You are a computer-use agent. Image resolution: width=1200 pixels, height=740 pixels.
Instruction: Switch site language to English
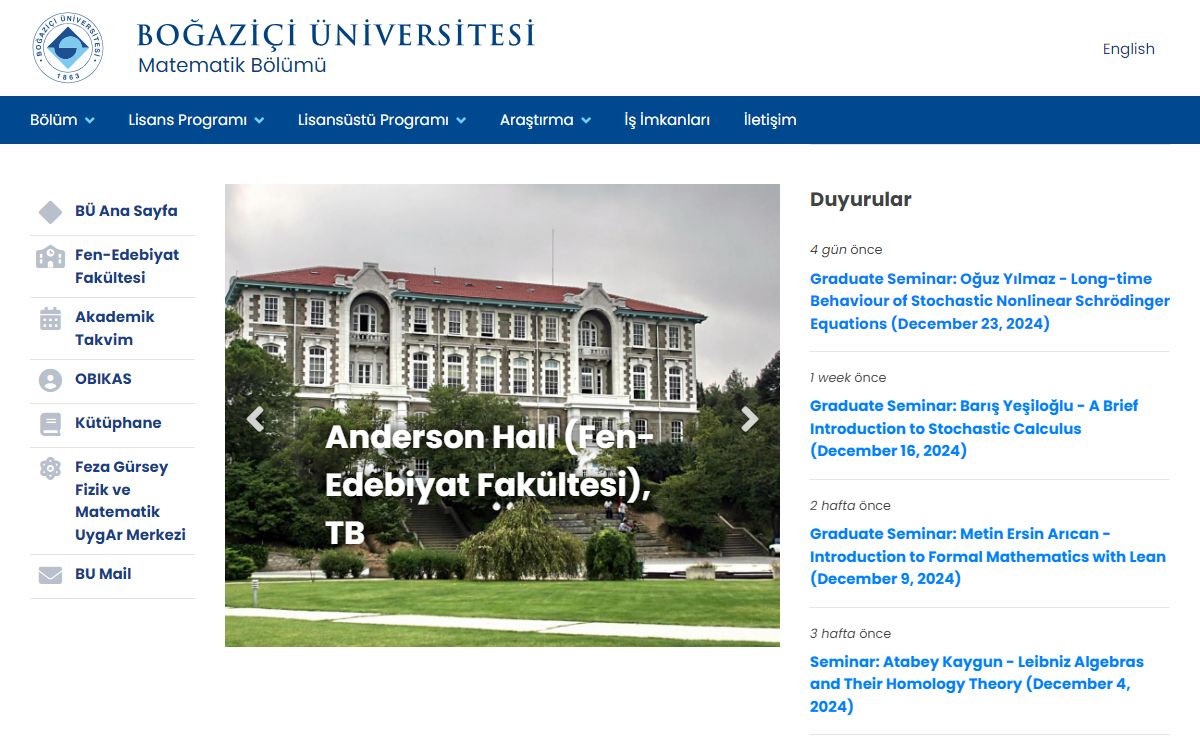click(x=1129, y=49)
